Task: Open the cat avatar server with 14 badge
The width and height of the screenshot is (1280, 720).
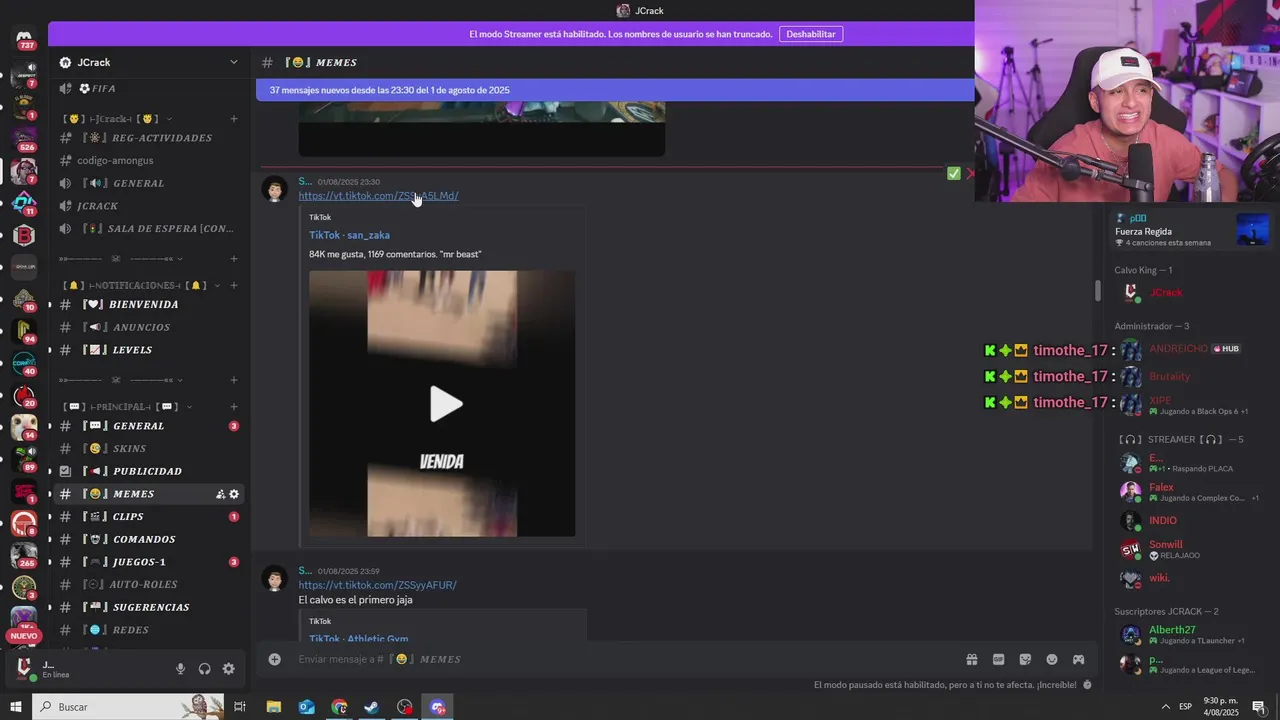Action: [24, 427]
